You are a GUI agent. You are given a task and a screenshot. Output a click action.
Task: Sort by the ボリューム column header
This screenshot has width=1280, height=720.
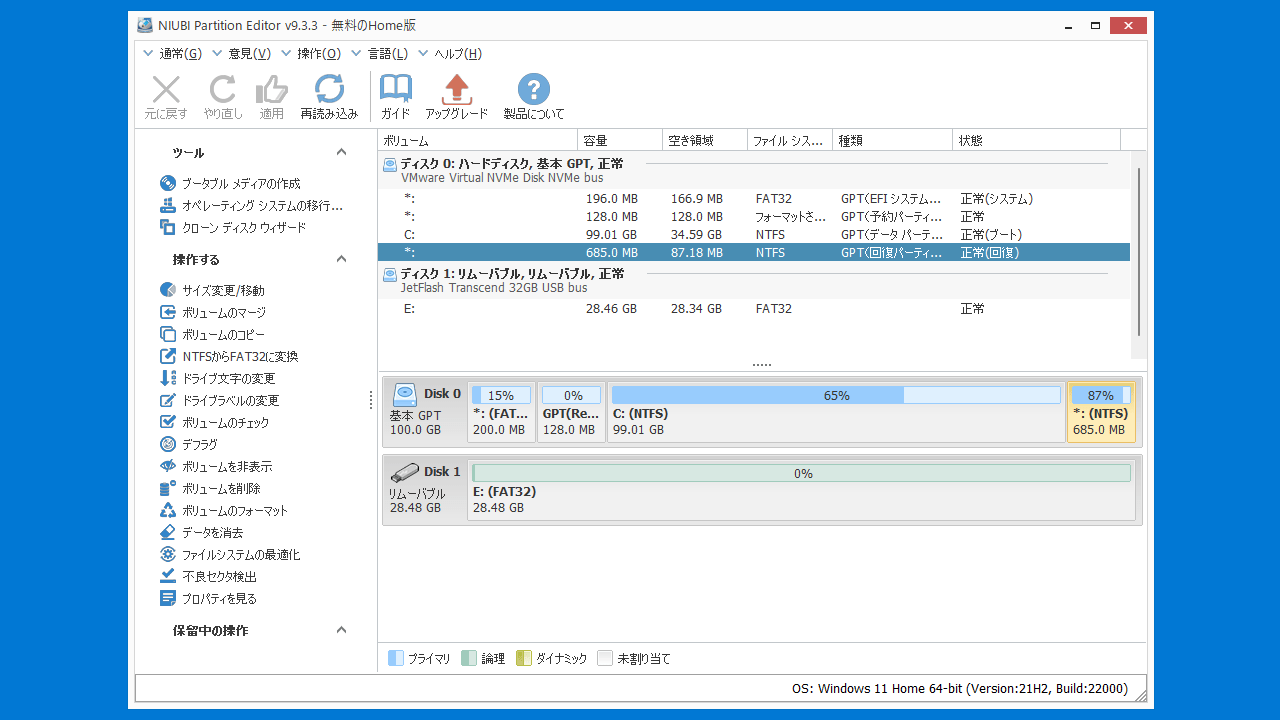pos(478,141)
